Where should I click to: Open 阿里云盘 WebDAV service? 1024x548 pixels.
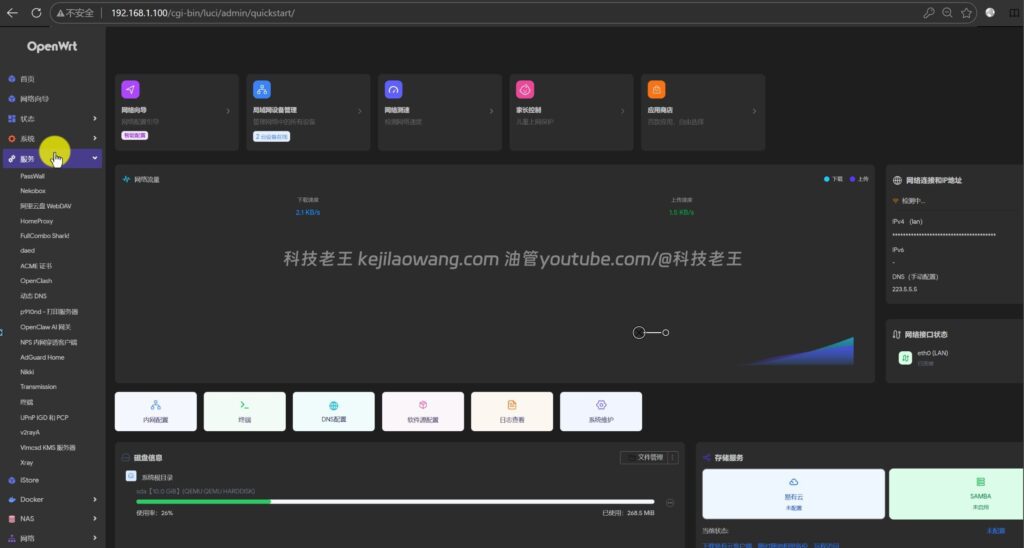(46, 206)
